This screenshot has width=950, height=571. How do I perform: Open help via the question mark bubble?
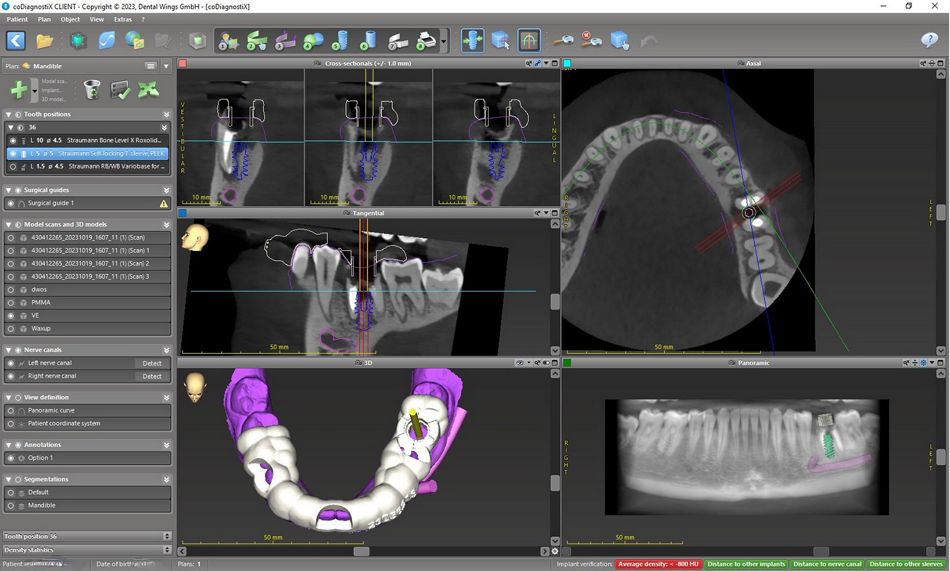[x=929, y=41]
